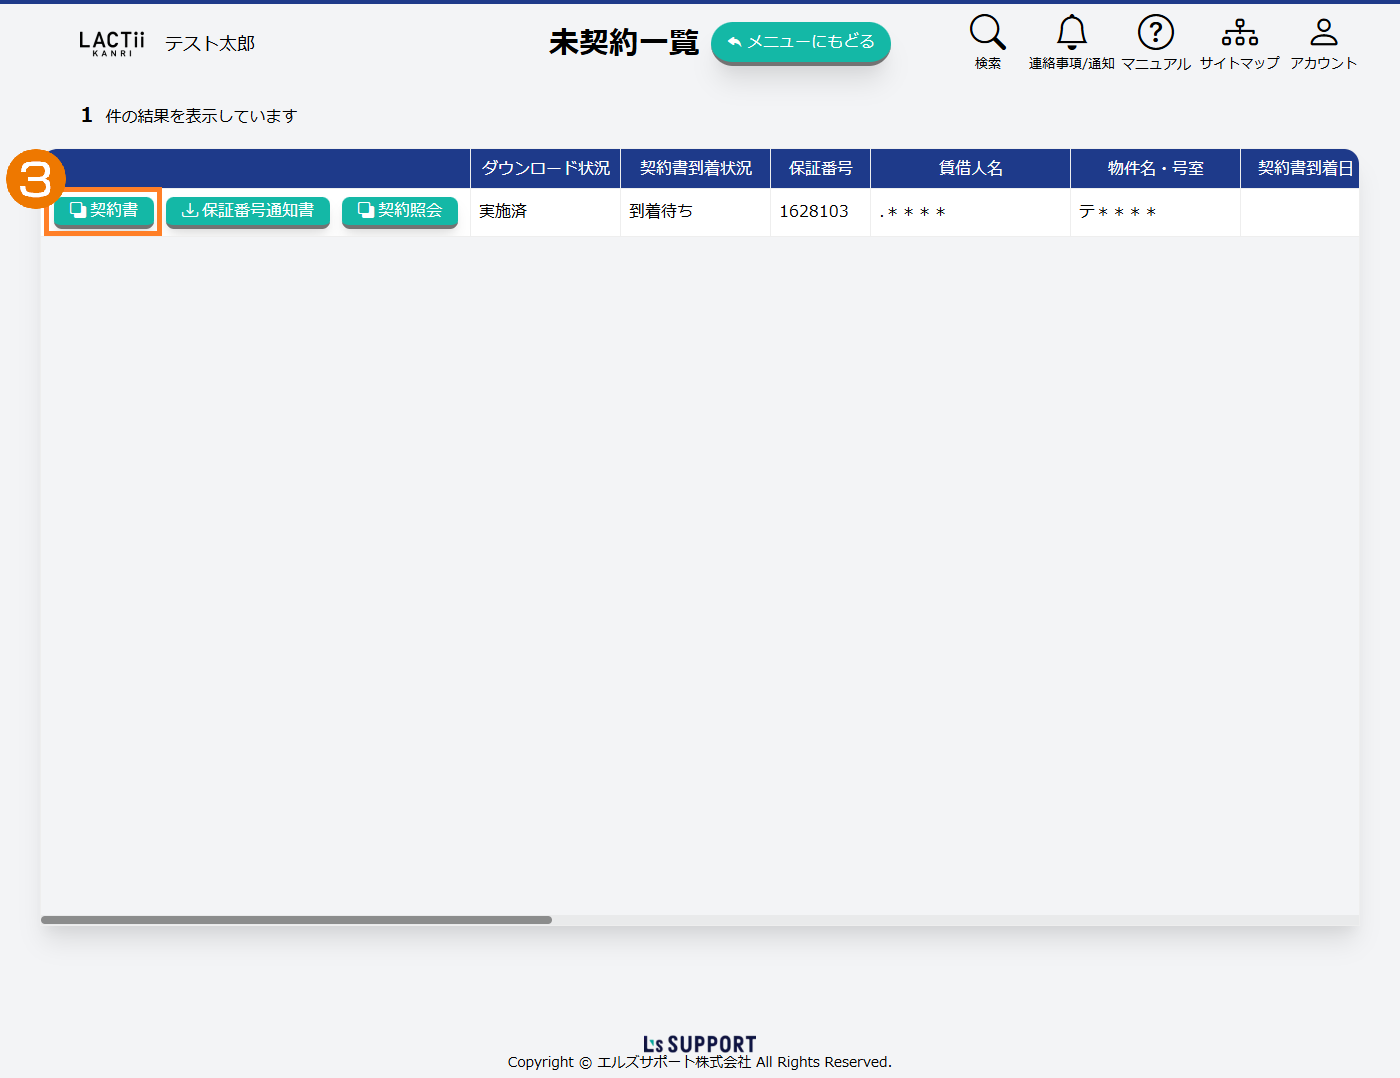This screenshot has width=1400, height=1078.
Task: Select guarantee number 1628103 cell
Action: tap(814, 212)
